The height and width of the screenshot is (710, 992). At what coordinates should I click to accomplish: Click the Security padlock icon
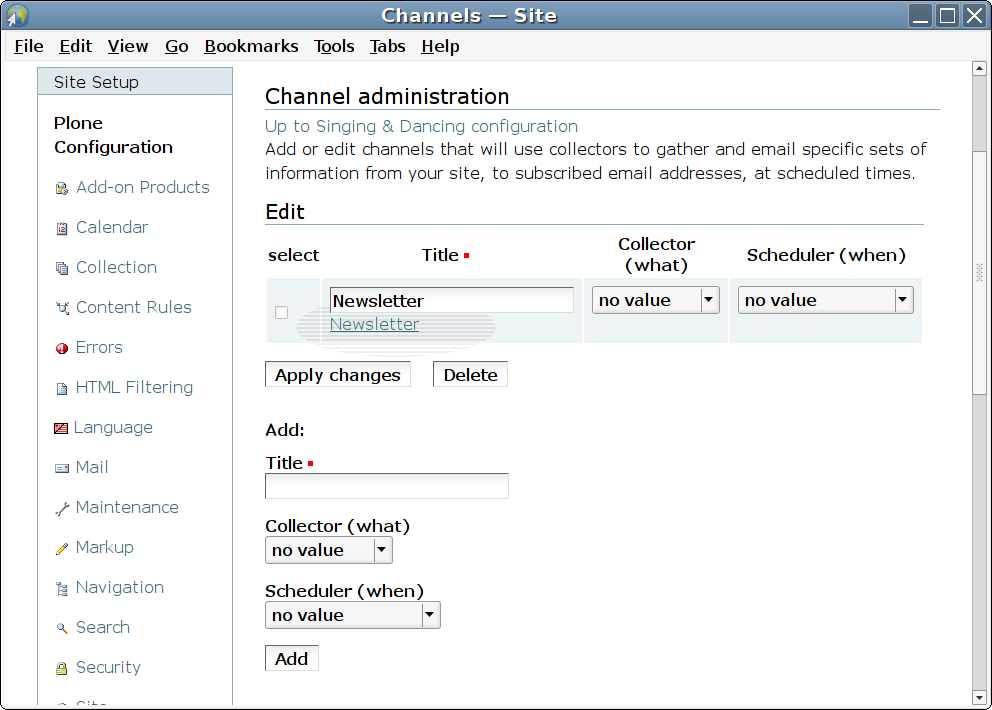coord(62,668)
